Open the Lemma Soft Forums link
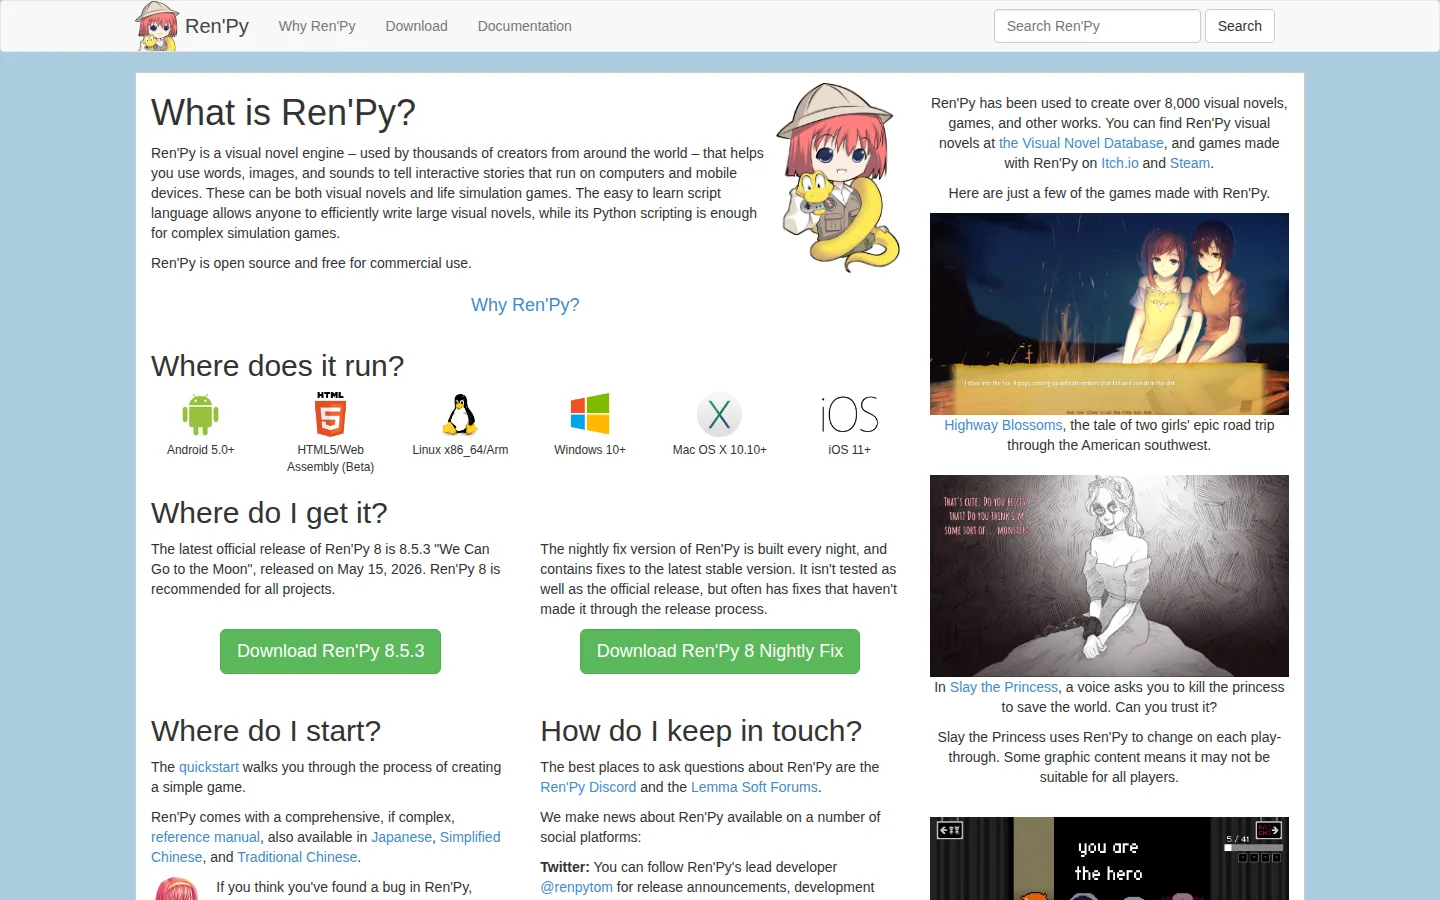This screenshot has height=900, width=1440. pyautogui.click(x=755, y=787)
